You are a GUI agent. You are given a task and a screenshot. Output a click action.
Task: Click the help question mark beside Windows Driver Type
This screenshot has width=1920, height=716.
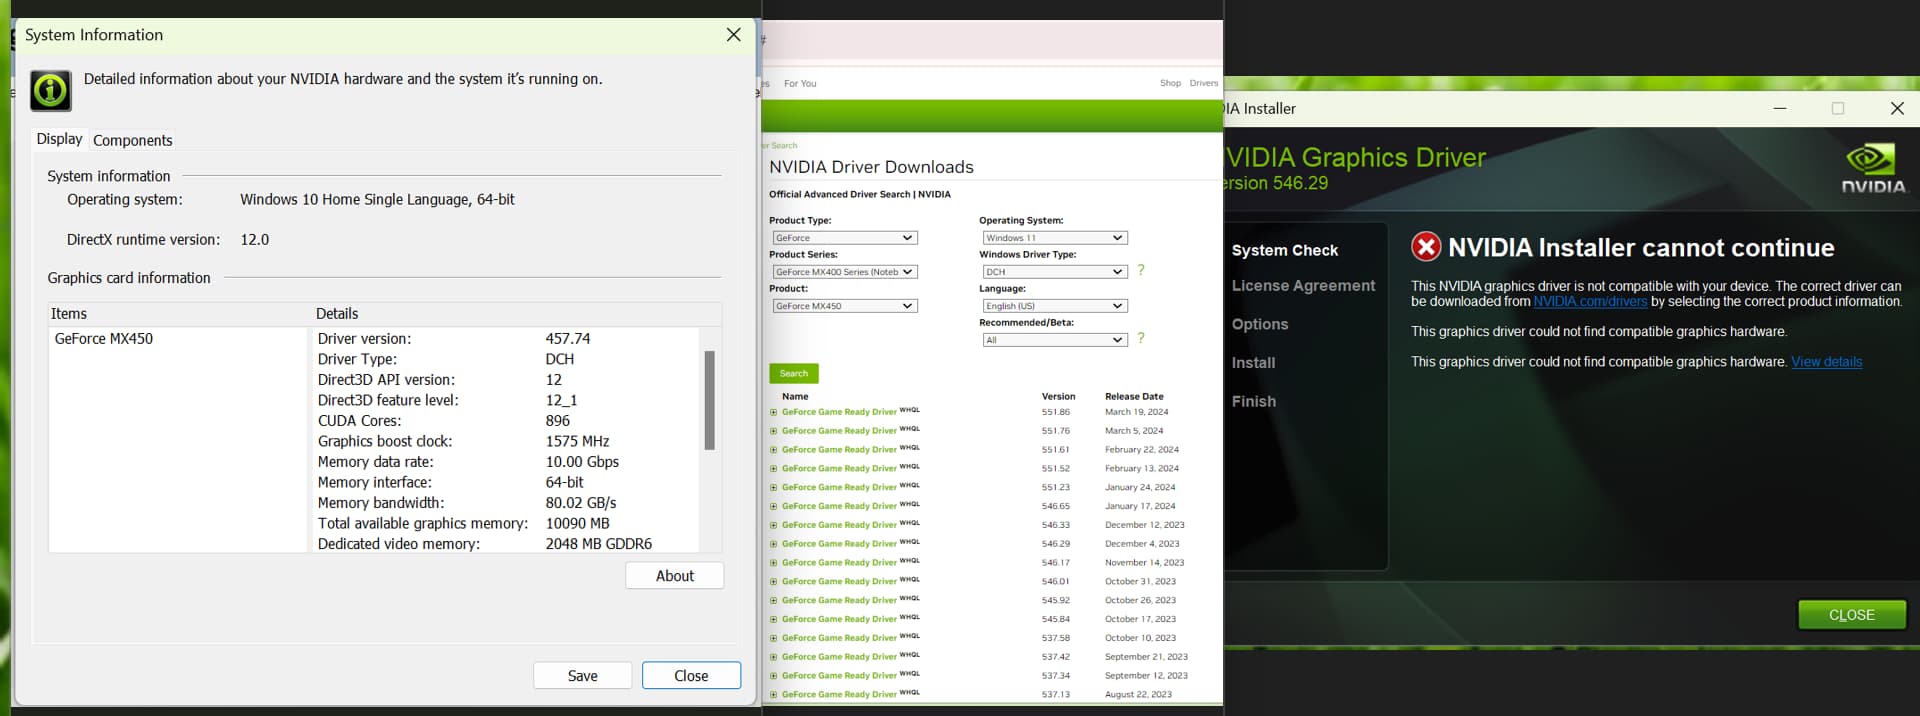pos(1140,271)
